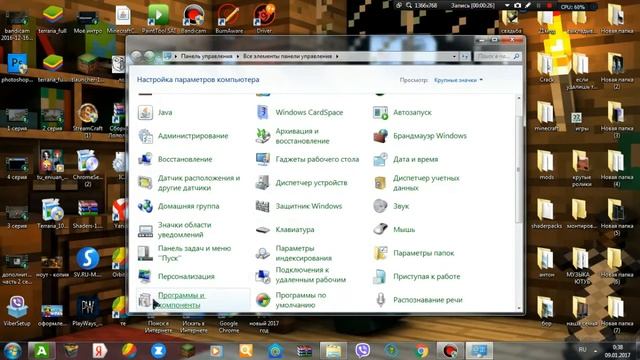
Task: Open the Автозапуск icon
Action: coord(380,112)
